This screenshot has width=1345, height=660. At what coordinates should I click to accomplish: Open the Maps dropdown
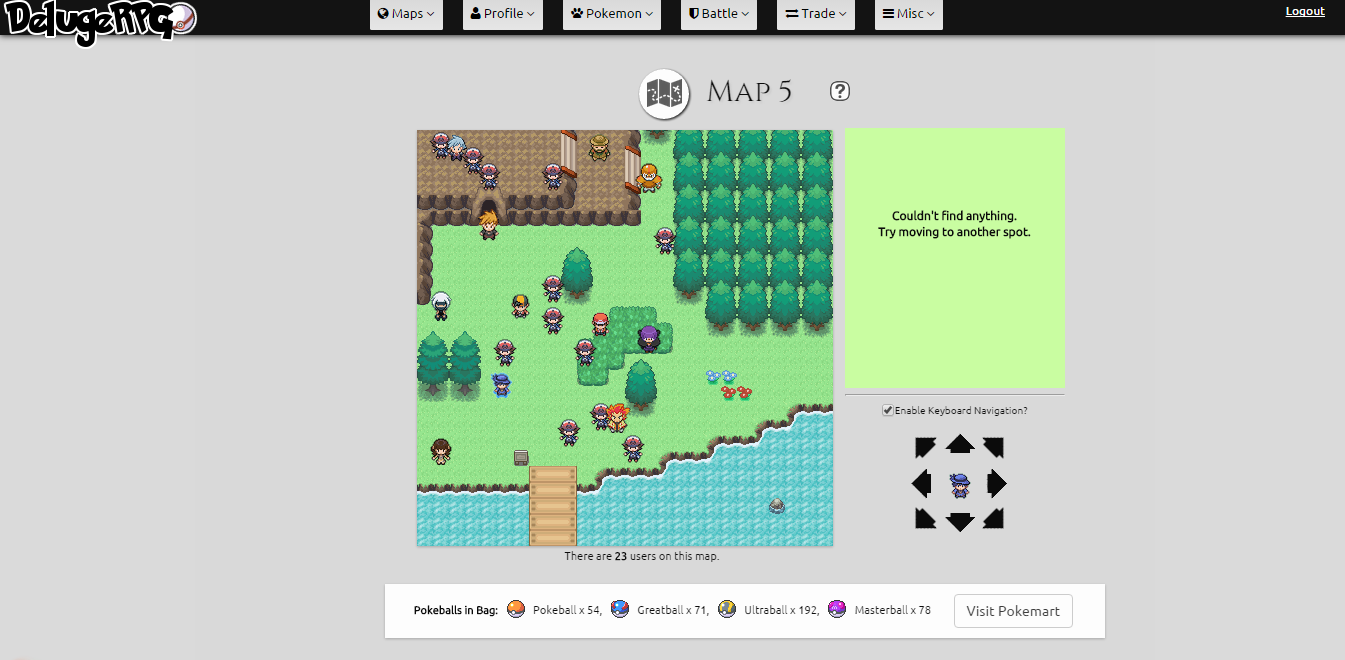405,15
